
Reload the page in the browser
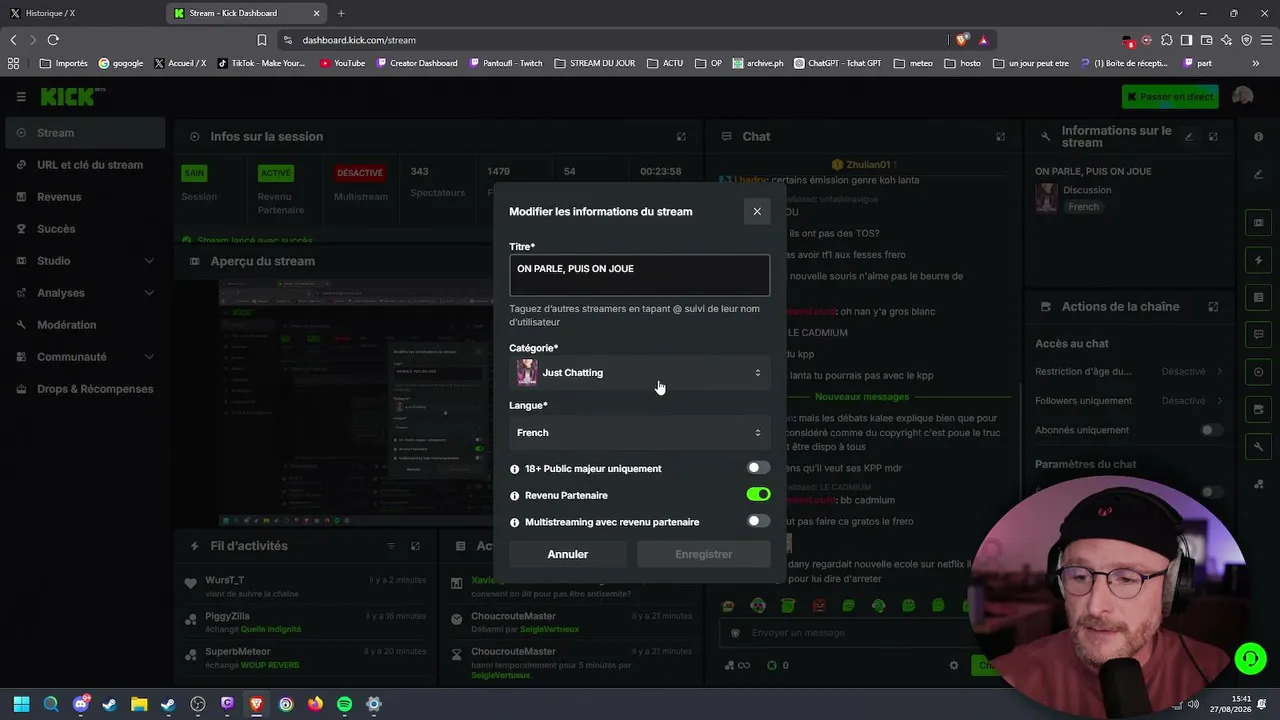point(53,40)
